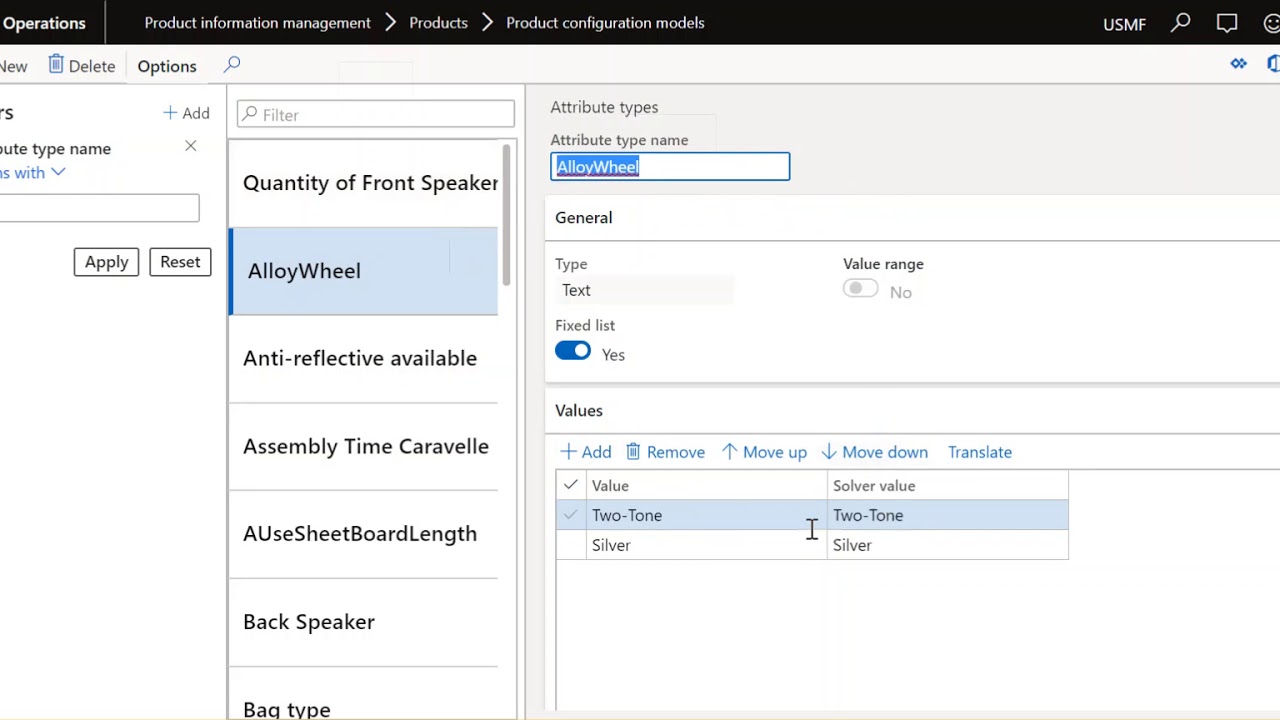
Task: Toggle the Value range switch
Action: (x=860, y=289)
